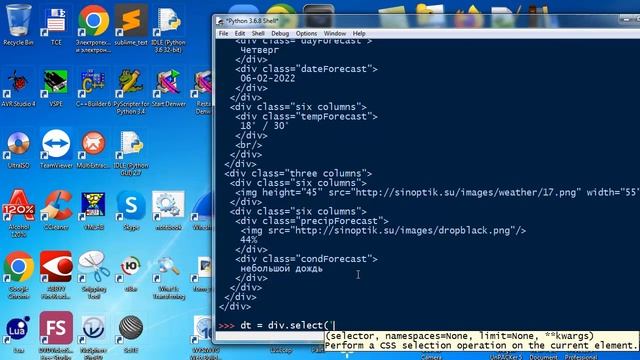Select the CCleaner desktop icon
Viewport: 640px width, 360px height.
point(56,210)
